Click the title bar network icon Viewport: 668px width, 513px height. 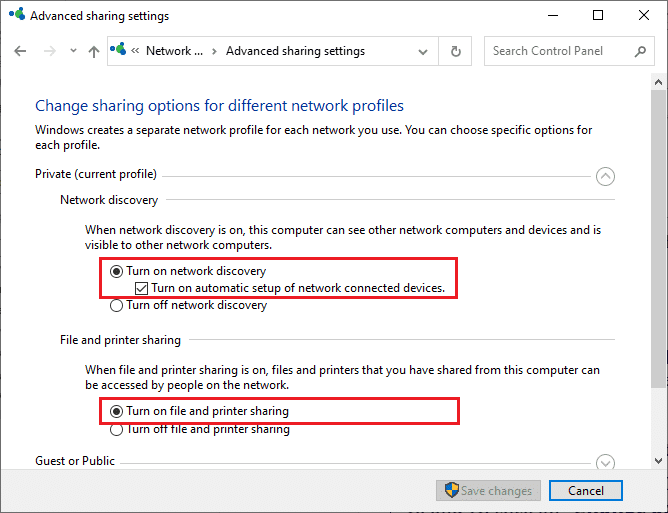16,15
